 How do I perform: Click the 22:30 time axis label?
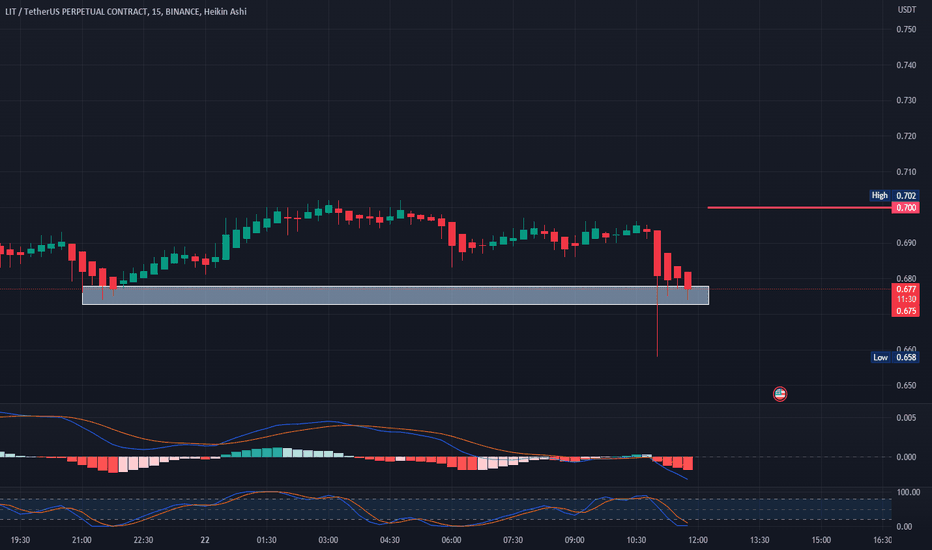pos(143,540)
